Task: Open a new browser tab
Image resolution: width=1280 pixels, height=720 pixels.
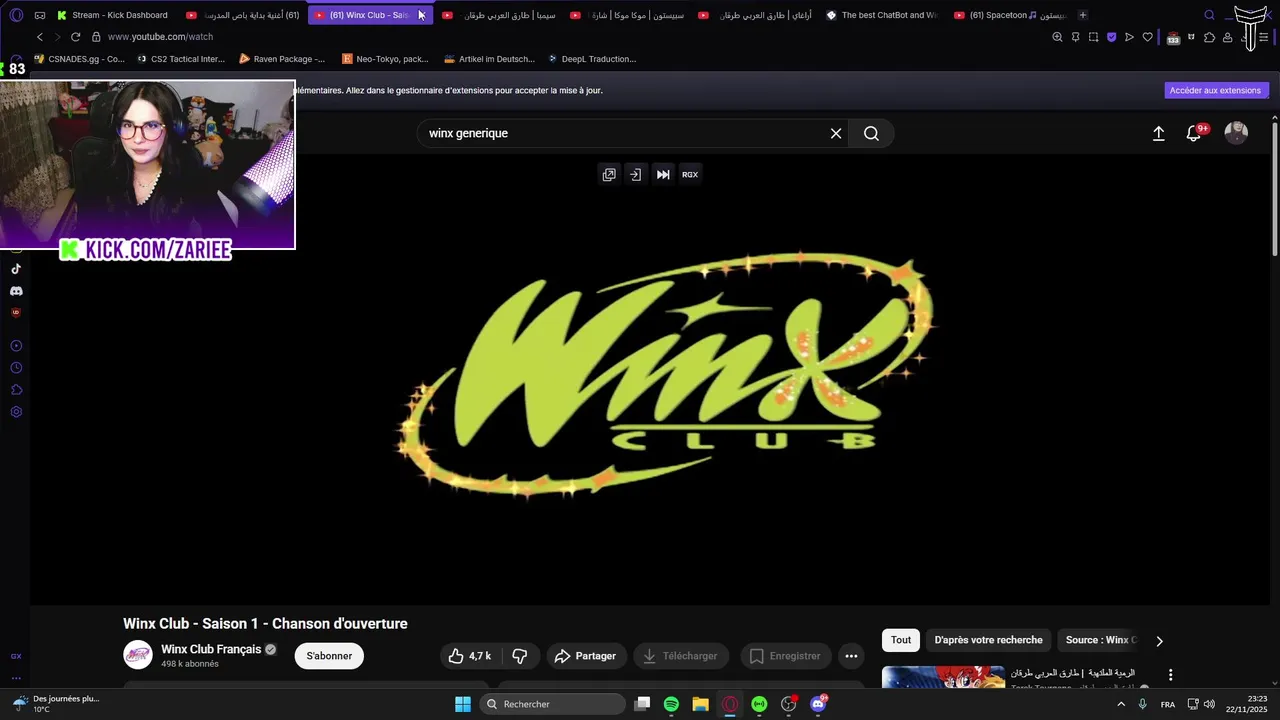Action: pyautogui.click(x=1082, y=15)
